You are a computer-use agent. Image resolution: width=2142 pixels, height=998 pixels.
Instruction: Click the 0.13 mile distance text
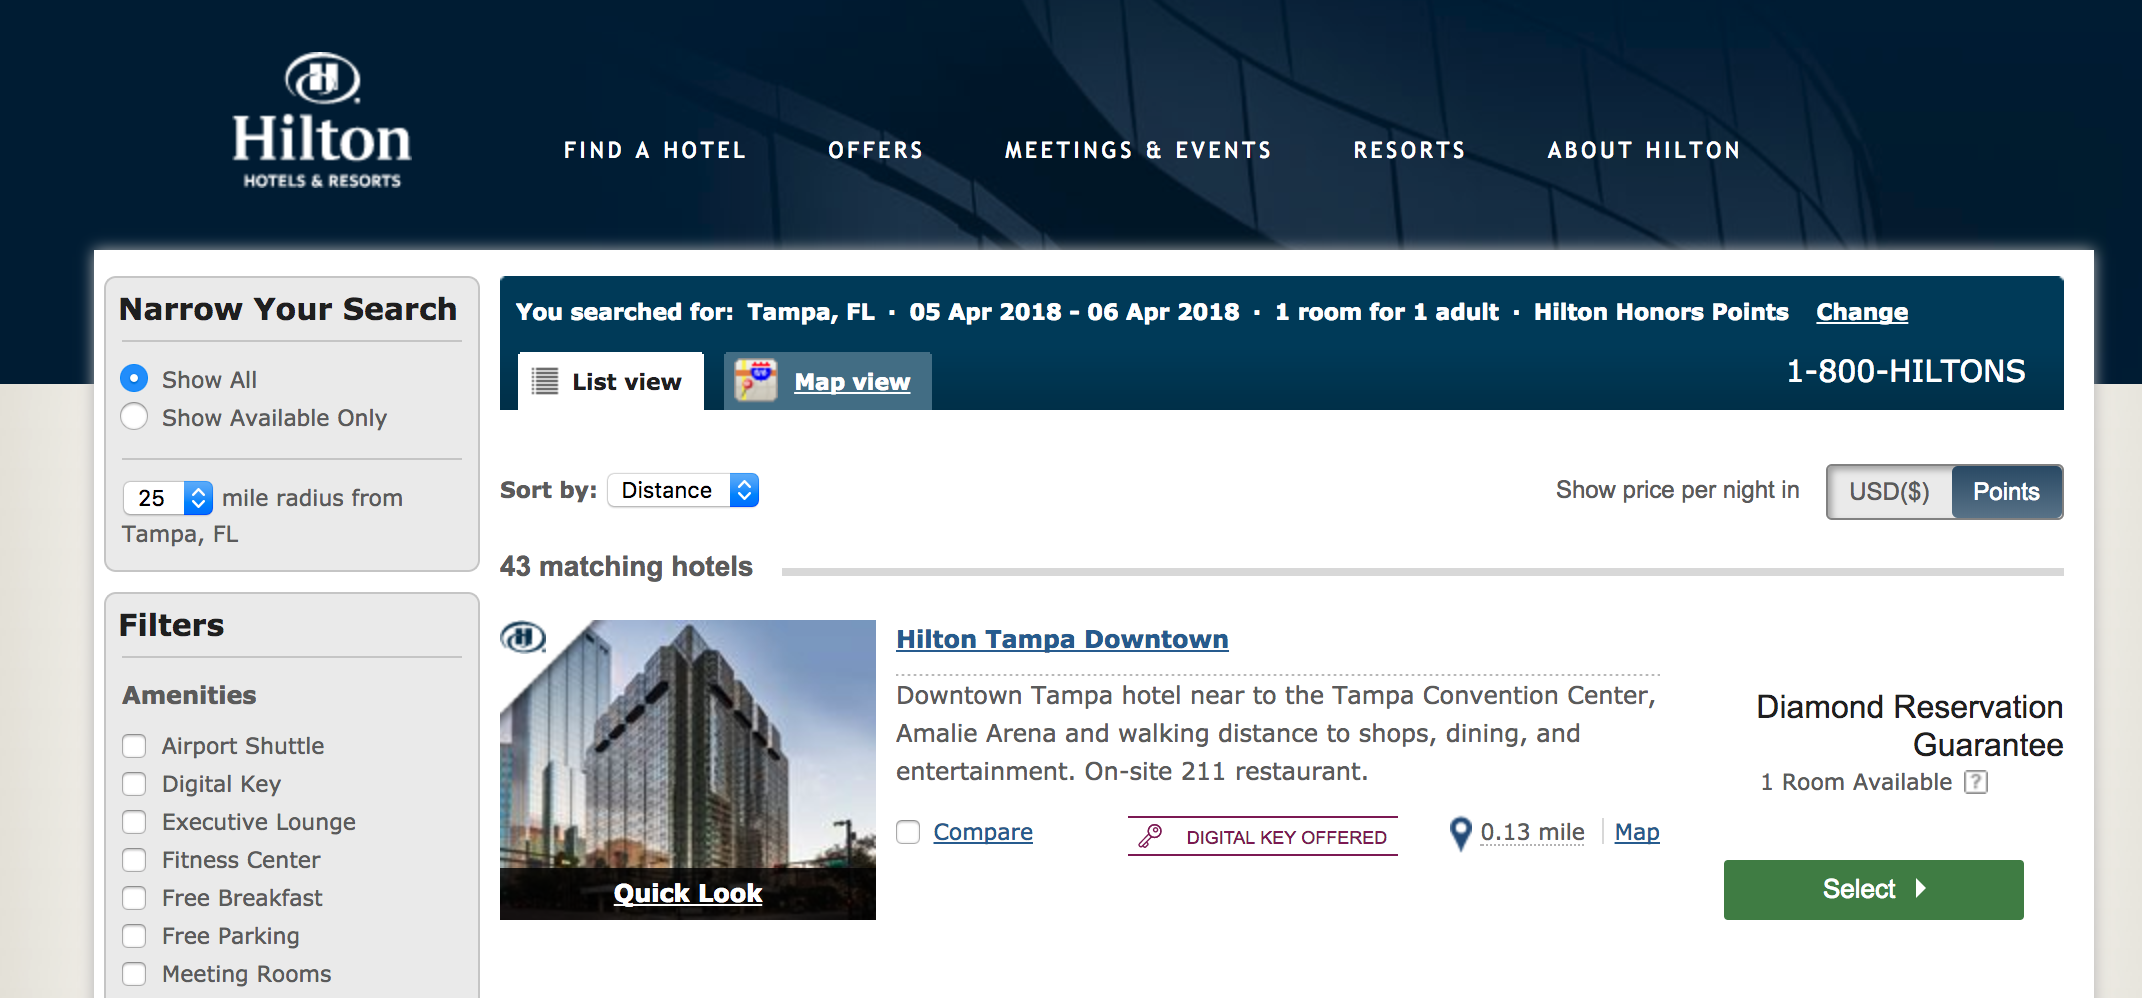pyautogui.click(x=1532, y=832)
